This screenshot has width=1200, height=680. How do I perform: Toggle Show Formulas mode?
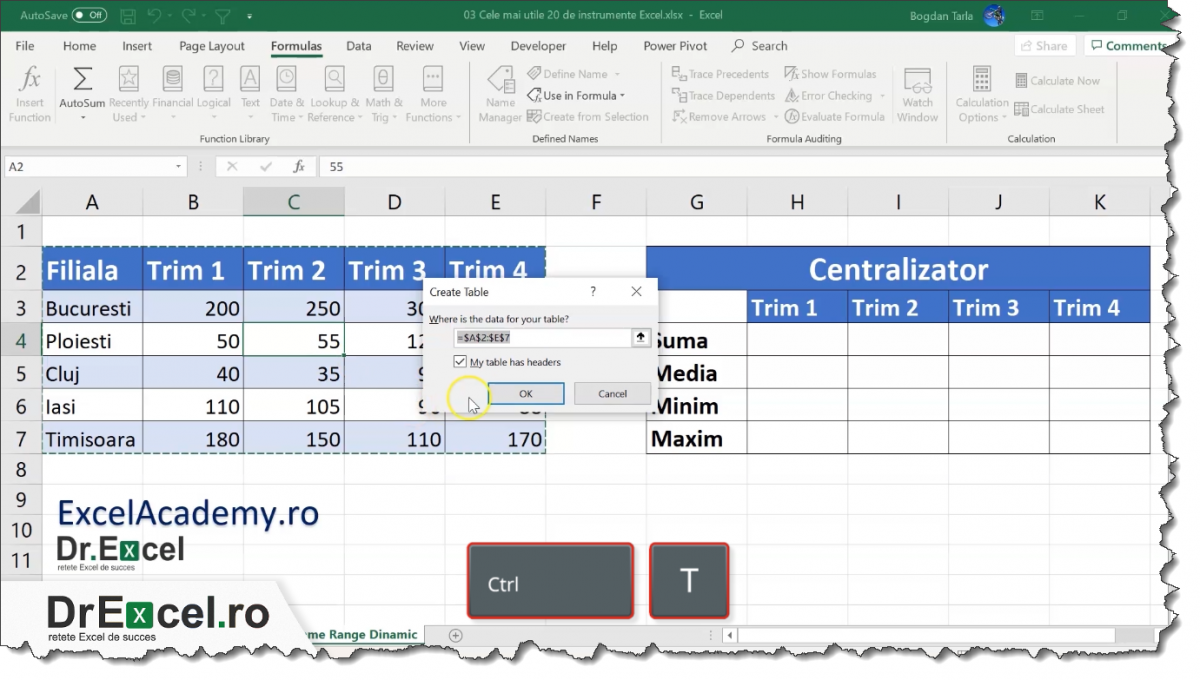click(832, 73)
